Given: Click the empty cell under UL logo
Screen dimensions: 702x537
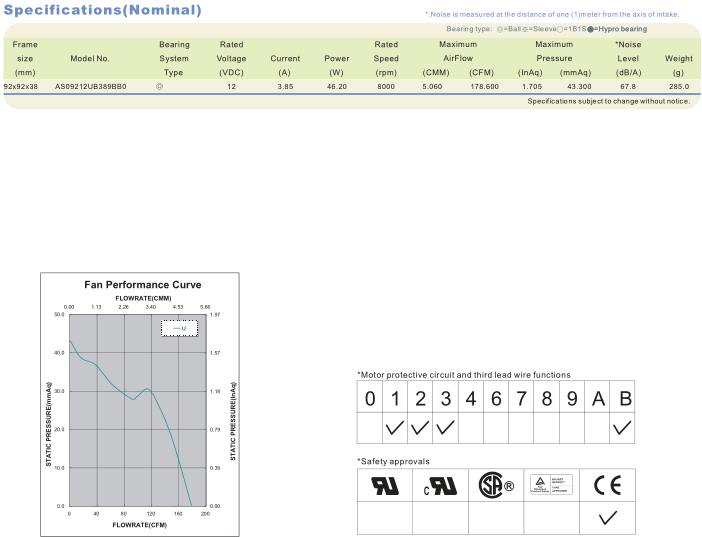Looking at the screenshot, I should (x=385, y=518).
